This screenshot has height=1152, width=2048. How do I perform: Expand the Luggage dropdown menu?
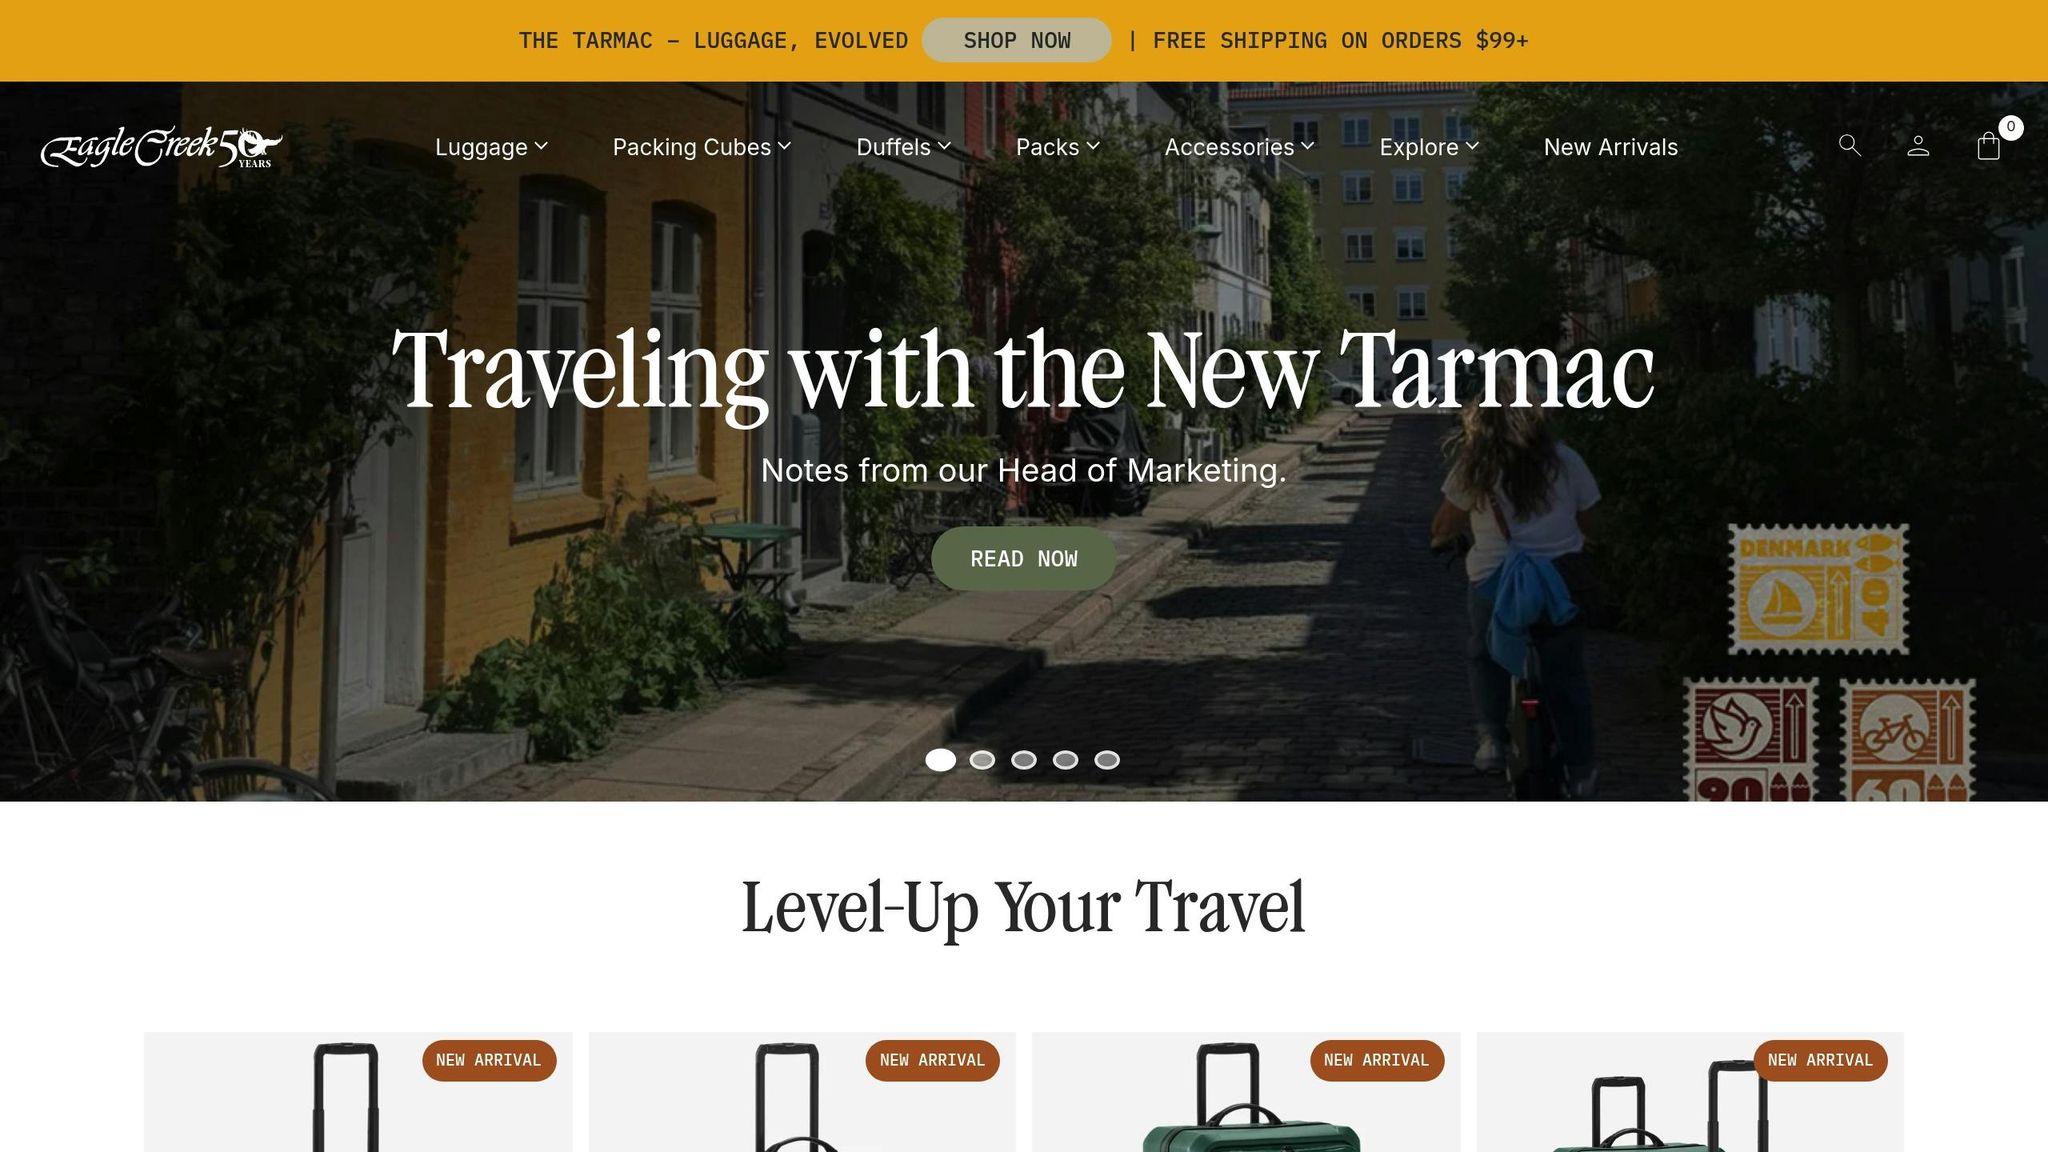click(491, 147)
